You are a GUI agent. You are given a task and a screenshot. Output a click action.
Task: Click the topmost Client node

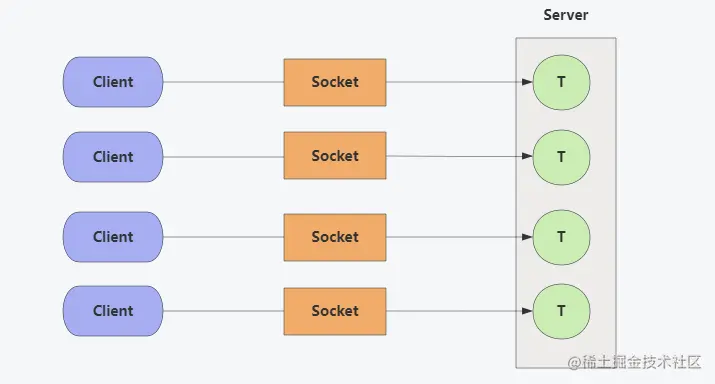click(113, 82)
